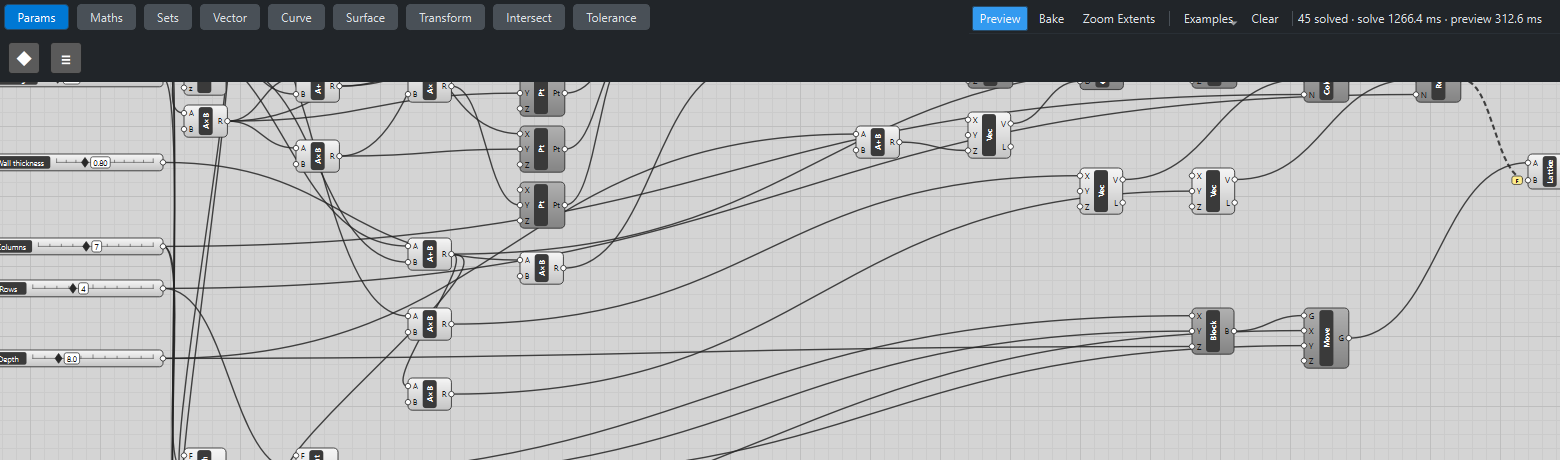Image resolution: width=1560 pixels, height=460 pixels.
Task: Open the Surface tab
Action: (x=366, y=18)
